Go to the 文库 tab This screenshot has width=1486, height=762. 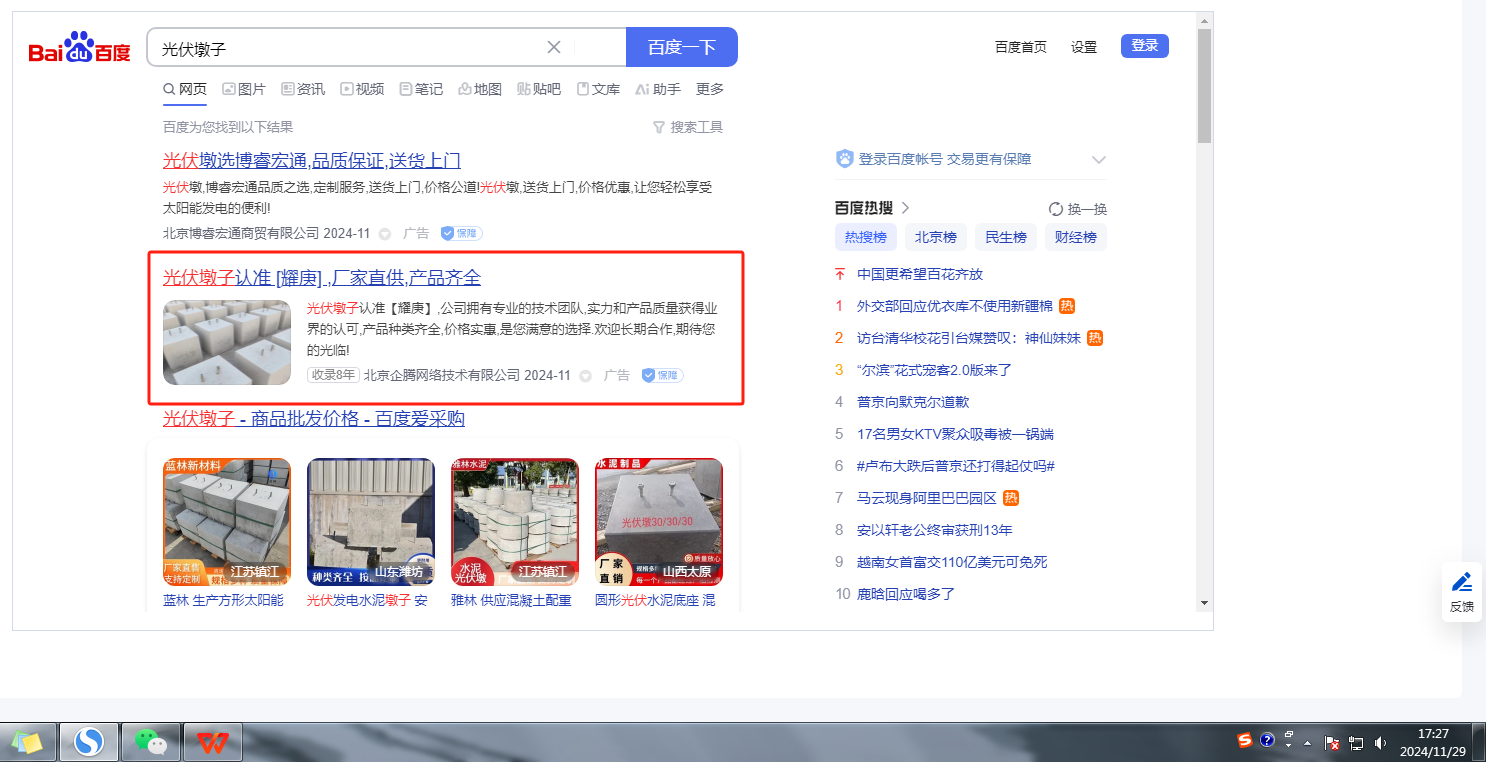598,89
